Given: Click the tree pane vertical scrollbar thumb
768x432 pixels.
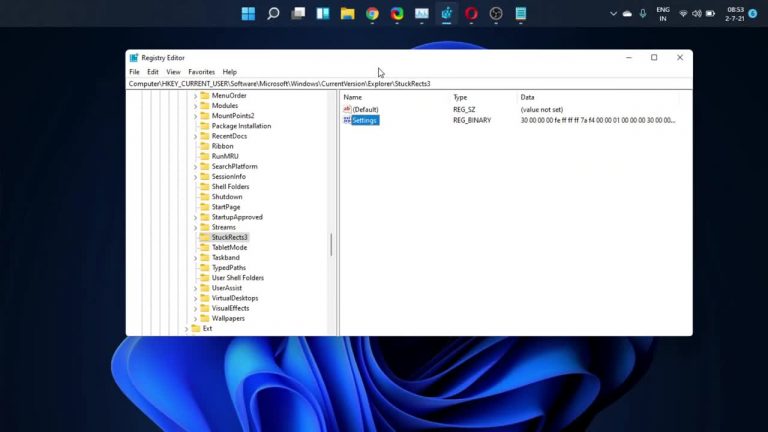Looking at the screenshot, I should (332, 244).
